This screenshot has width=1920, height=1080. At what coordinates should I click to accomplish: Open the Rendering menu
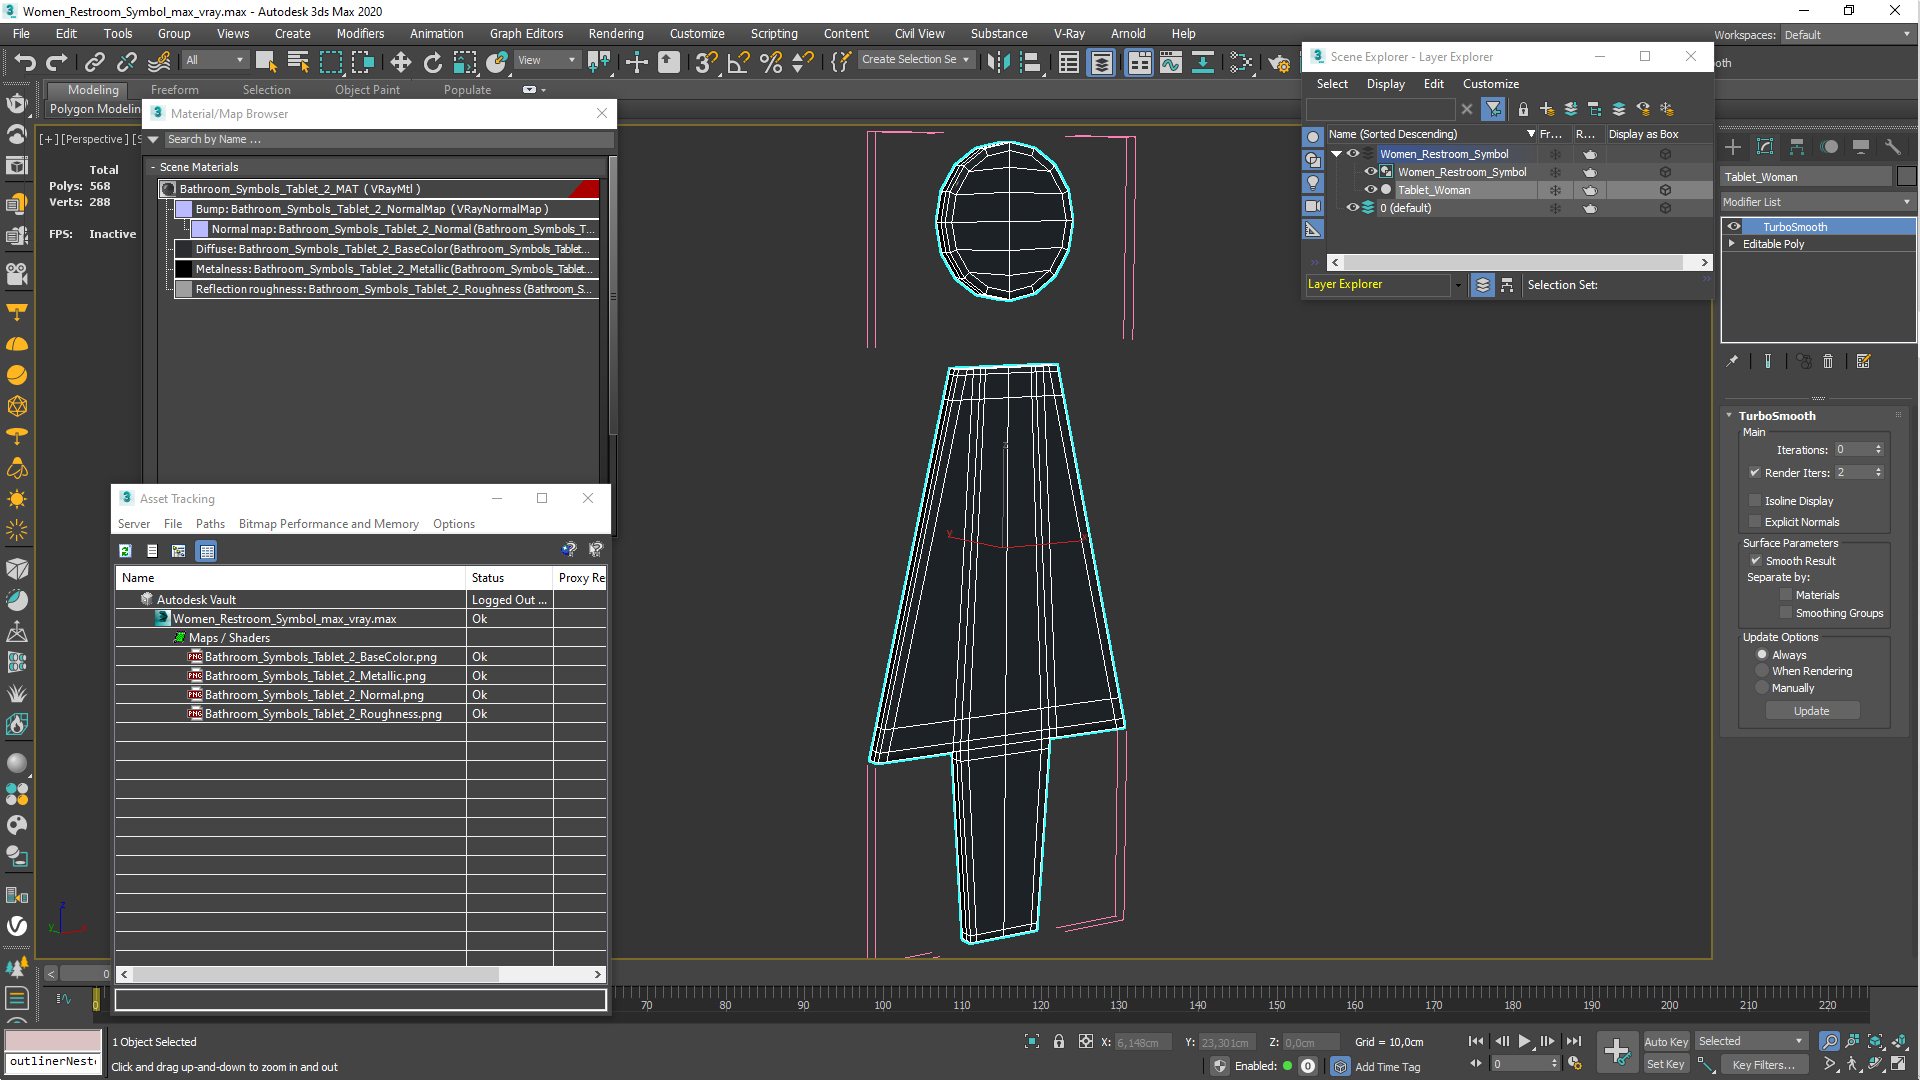(615, 33)
